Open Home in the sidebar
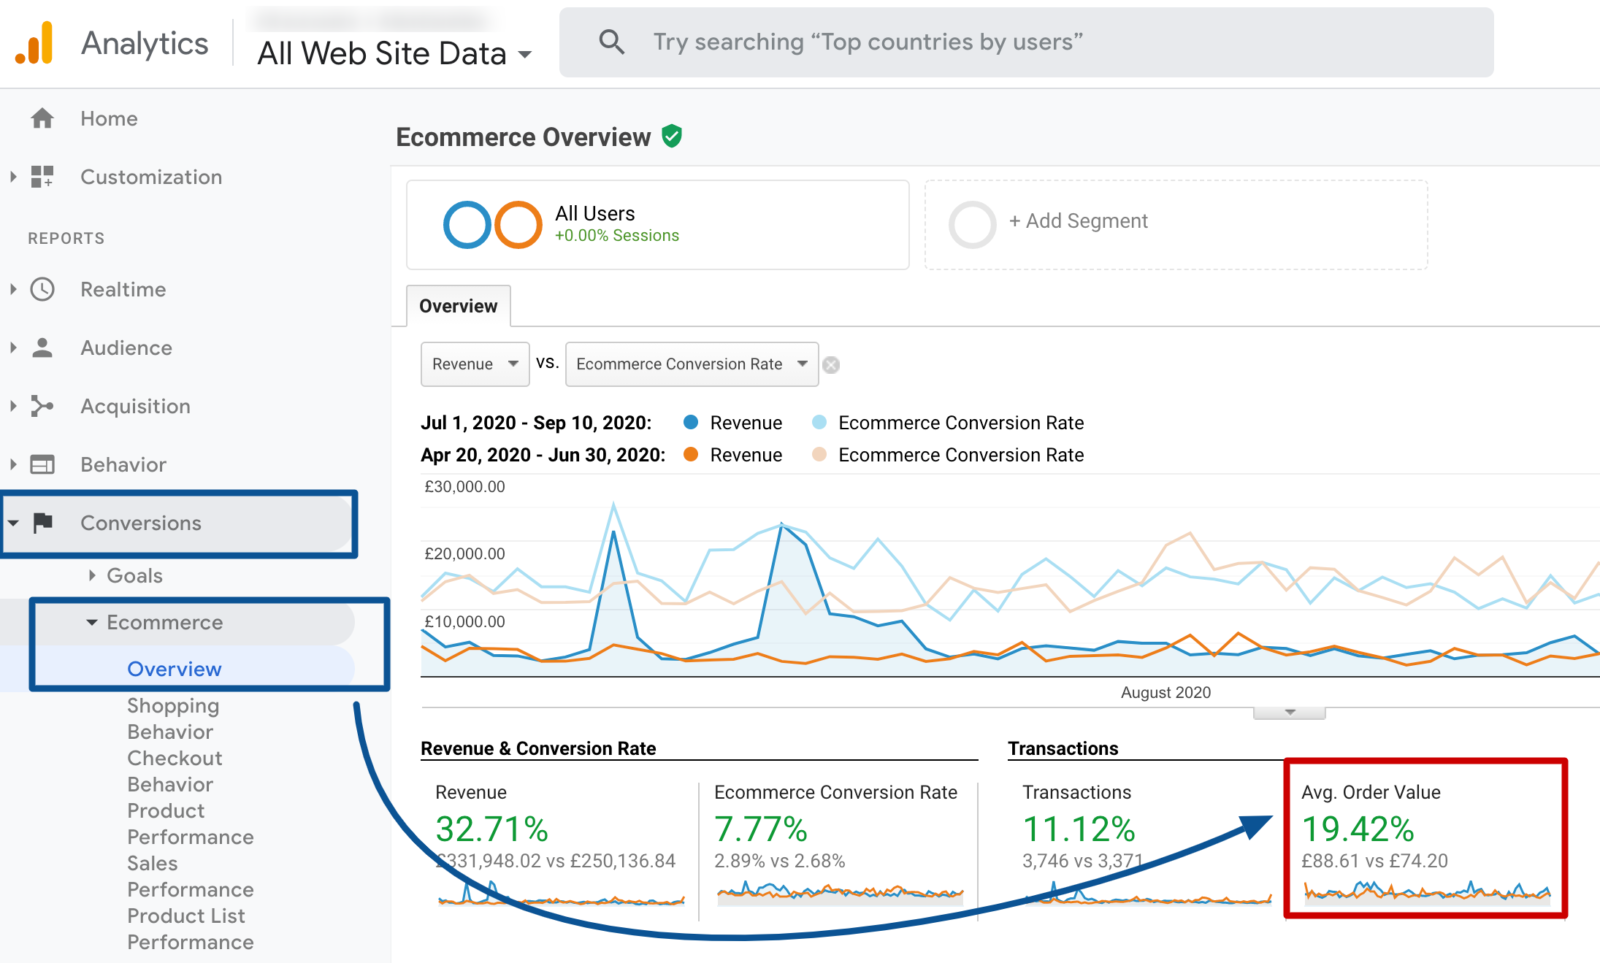 (109, 119)
